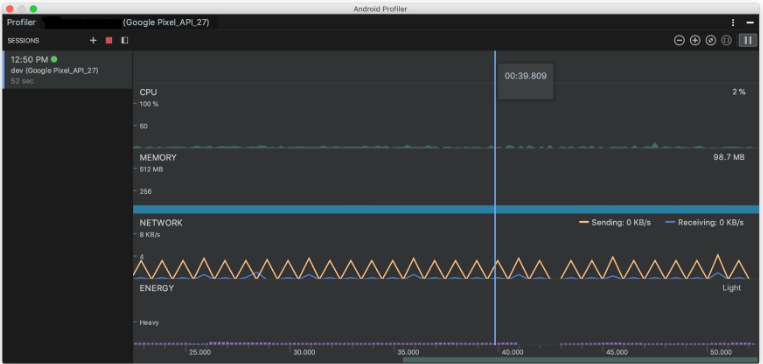
Task: Click the 100 % CPU axis label
Action: click(149, 104)
